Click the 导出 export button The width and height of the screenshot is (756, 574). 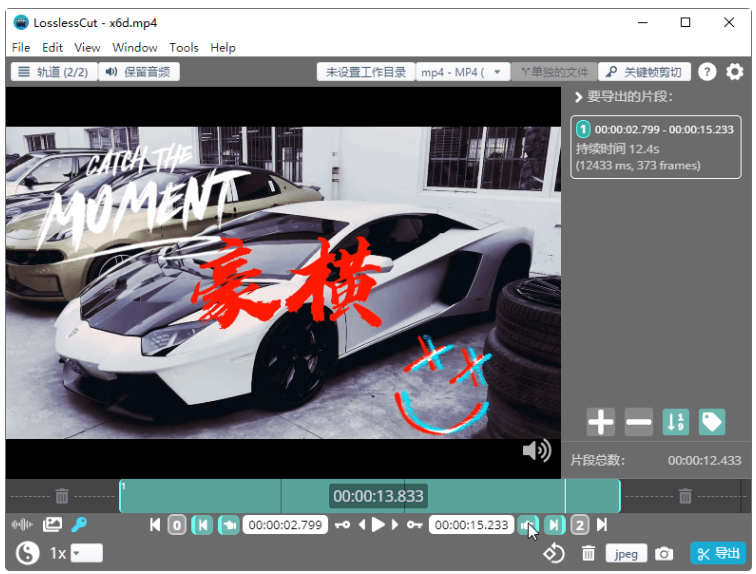click(718, 553)
